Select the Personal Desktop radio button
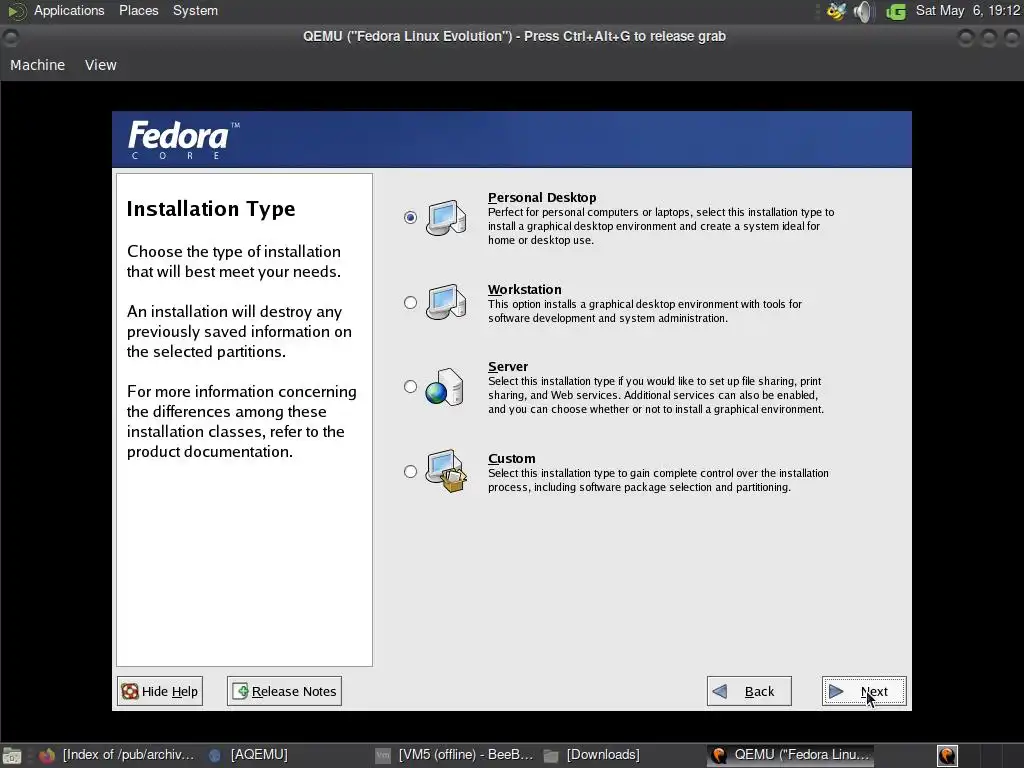 pyautogui.click(x=410, y=217)
